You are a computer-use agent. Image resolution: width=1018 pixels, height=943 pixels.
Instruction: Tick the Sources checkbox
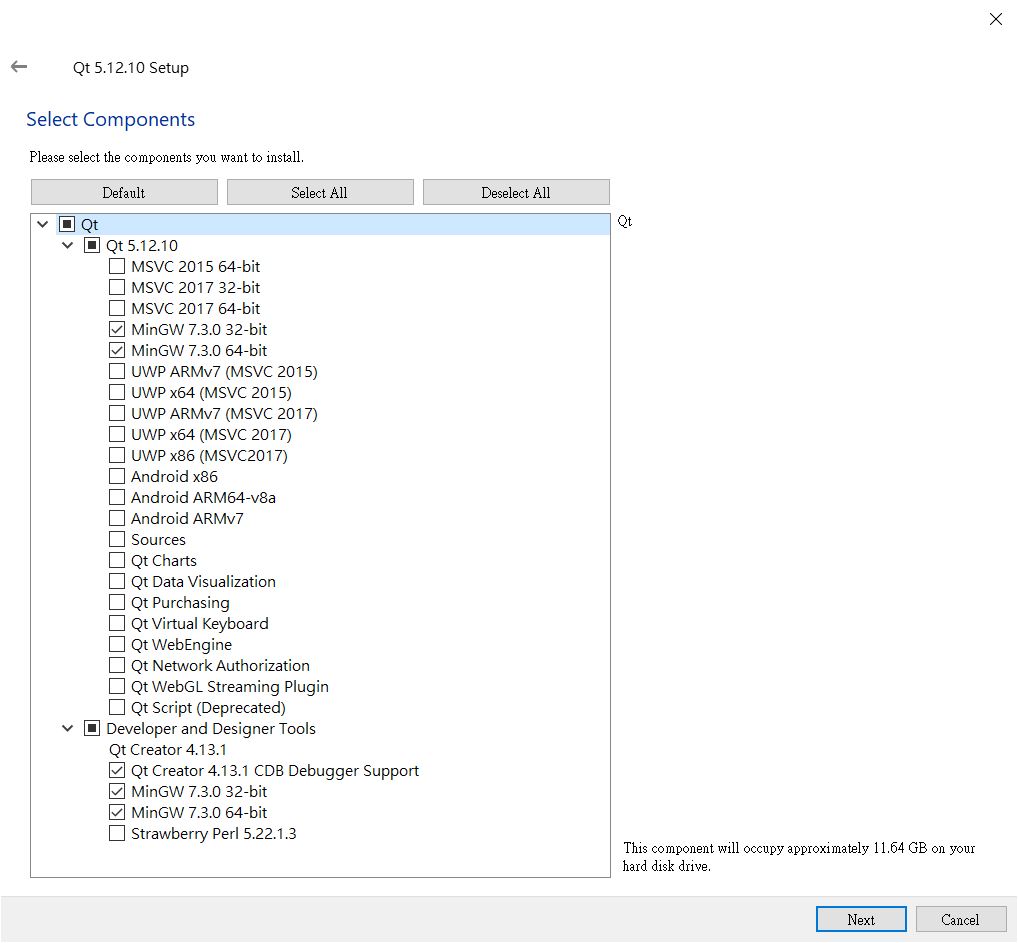117,539
